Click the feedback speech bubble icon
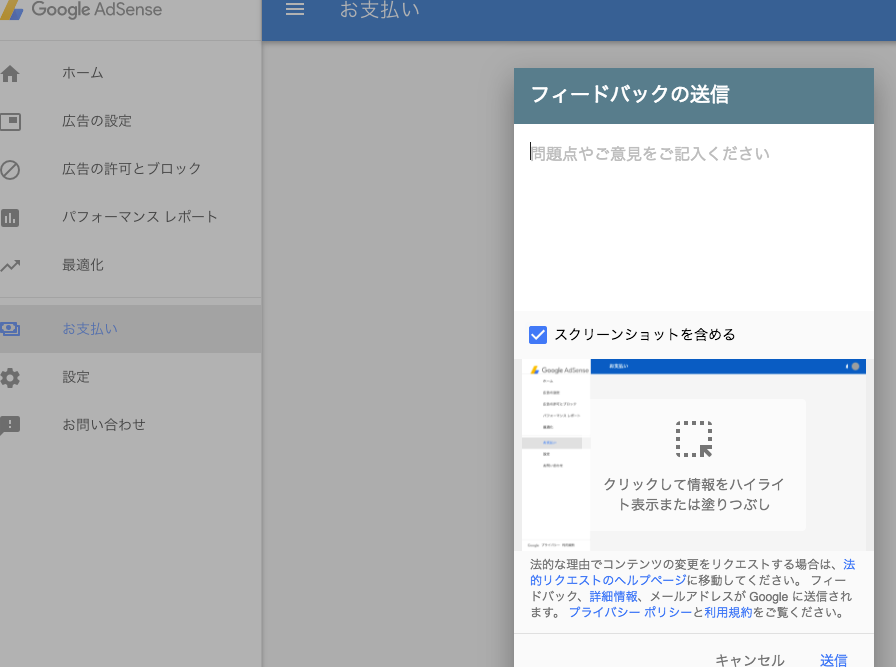 (10, 425)
